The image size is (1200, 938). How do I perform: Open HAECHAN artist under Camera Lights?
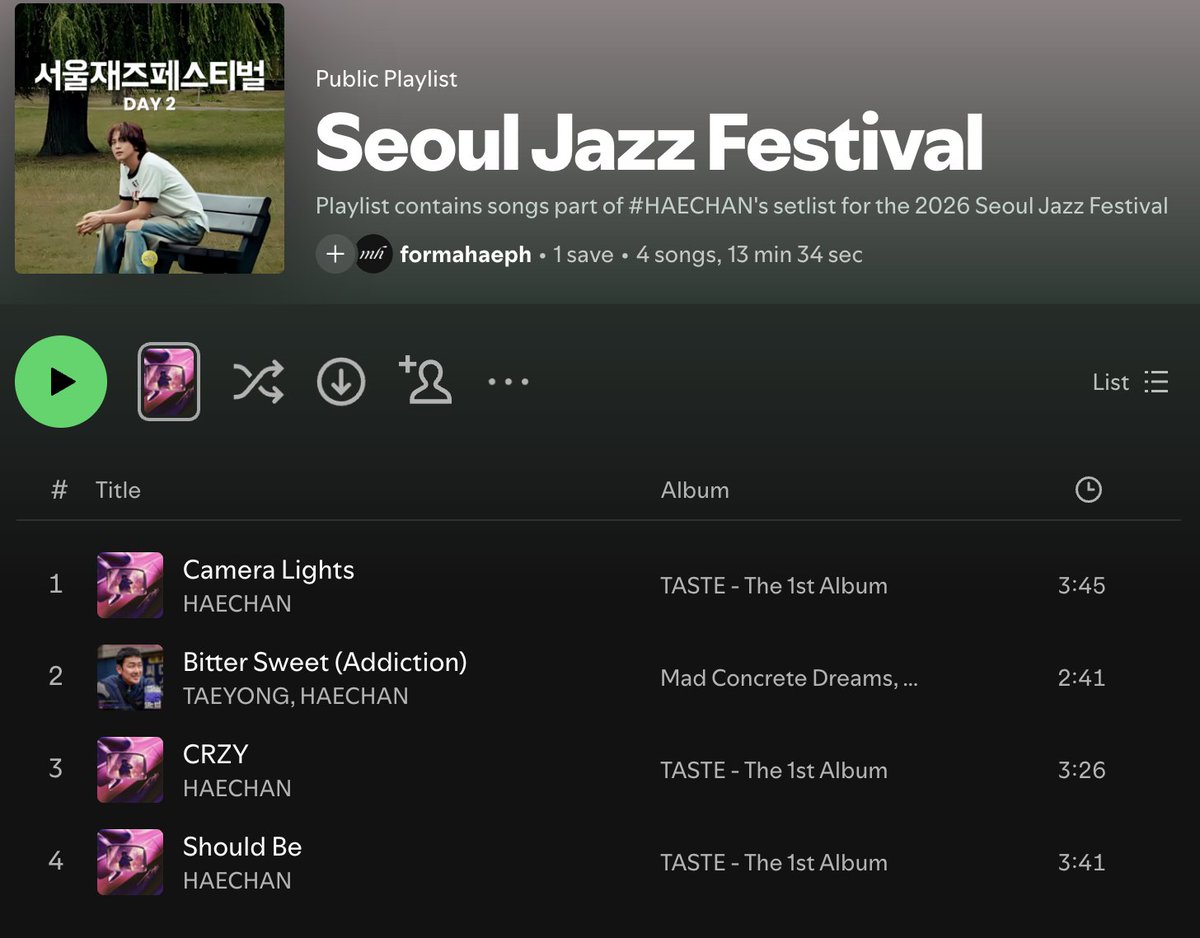pos(237,604)
